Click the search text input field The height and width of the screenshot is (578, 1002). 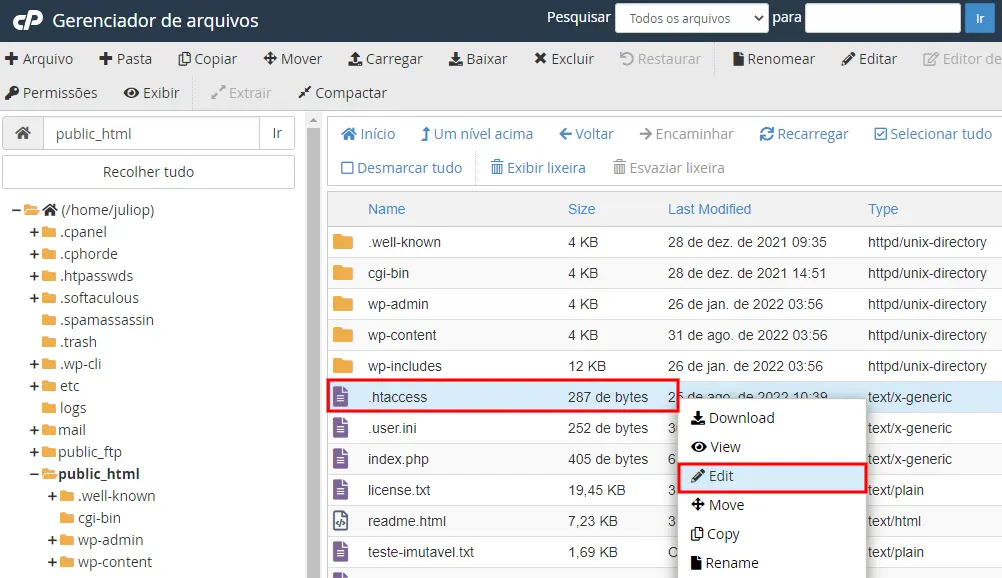pos(883,18)
